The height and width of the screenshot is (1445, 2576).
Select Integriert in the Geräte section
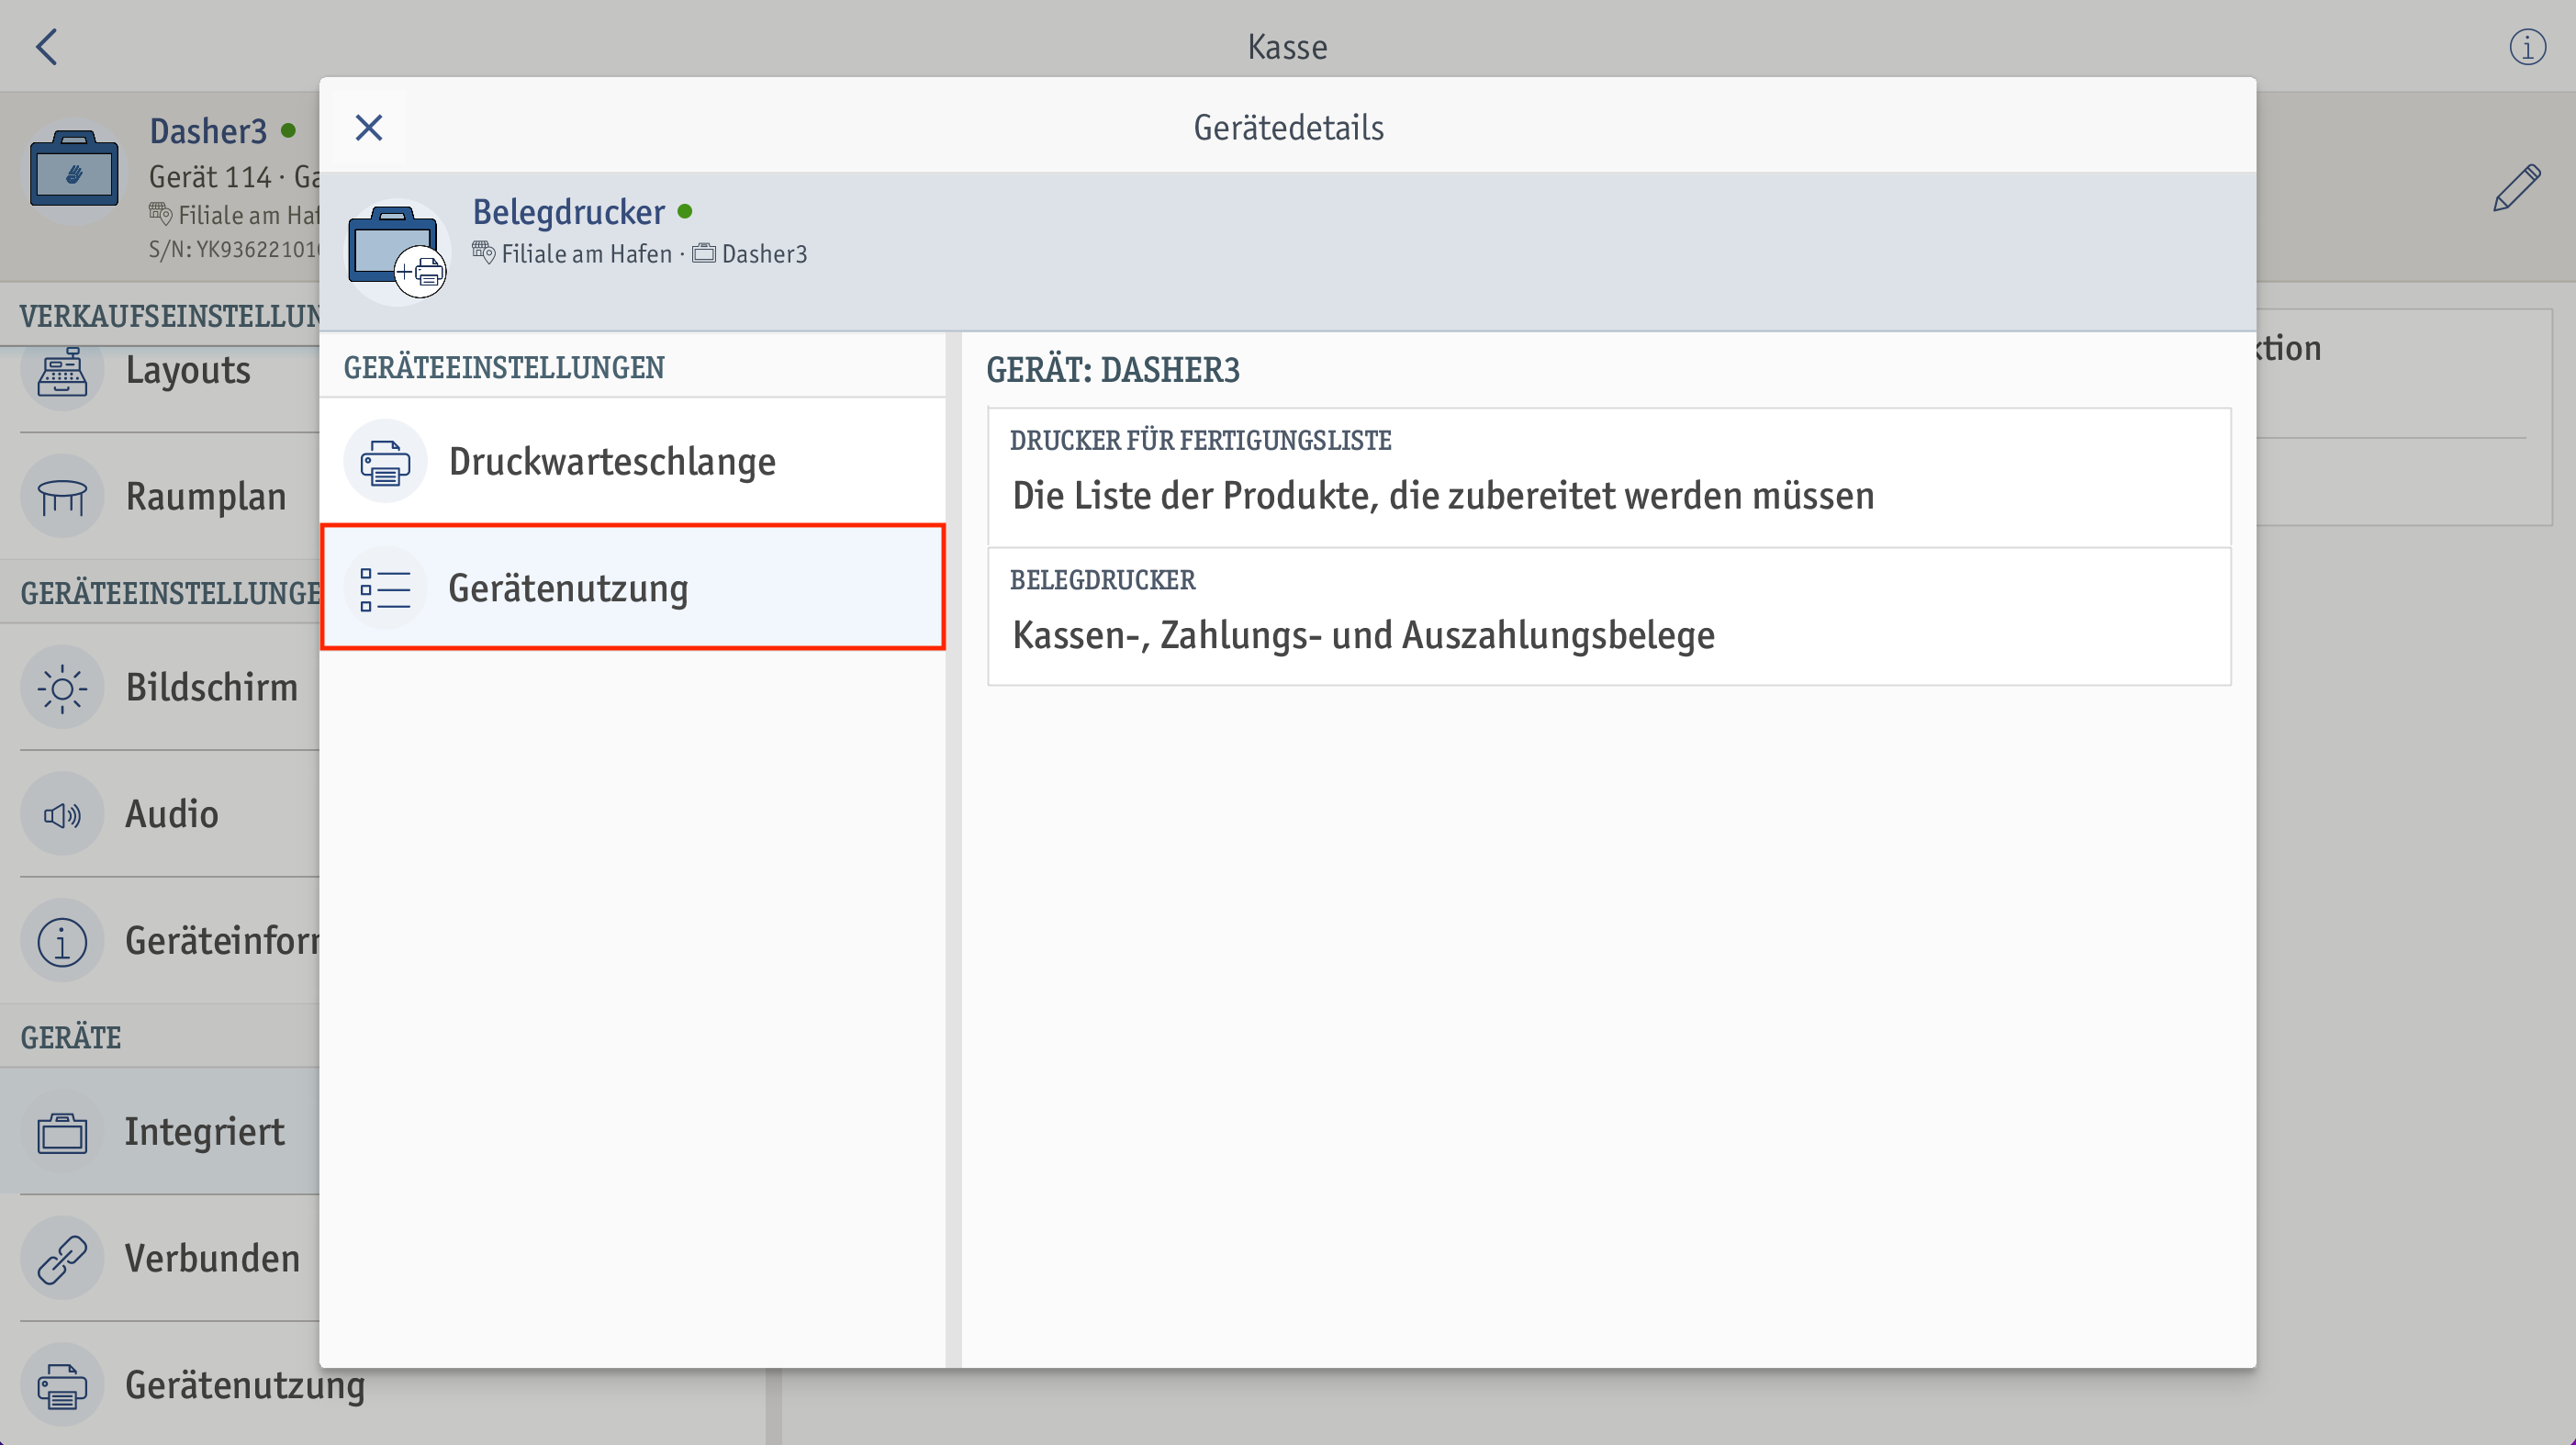tap(160, 1131)
